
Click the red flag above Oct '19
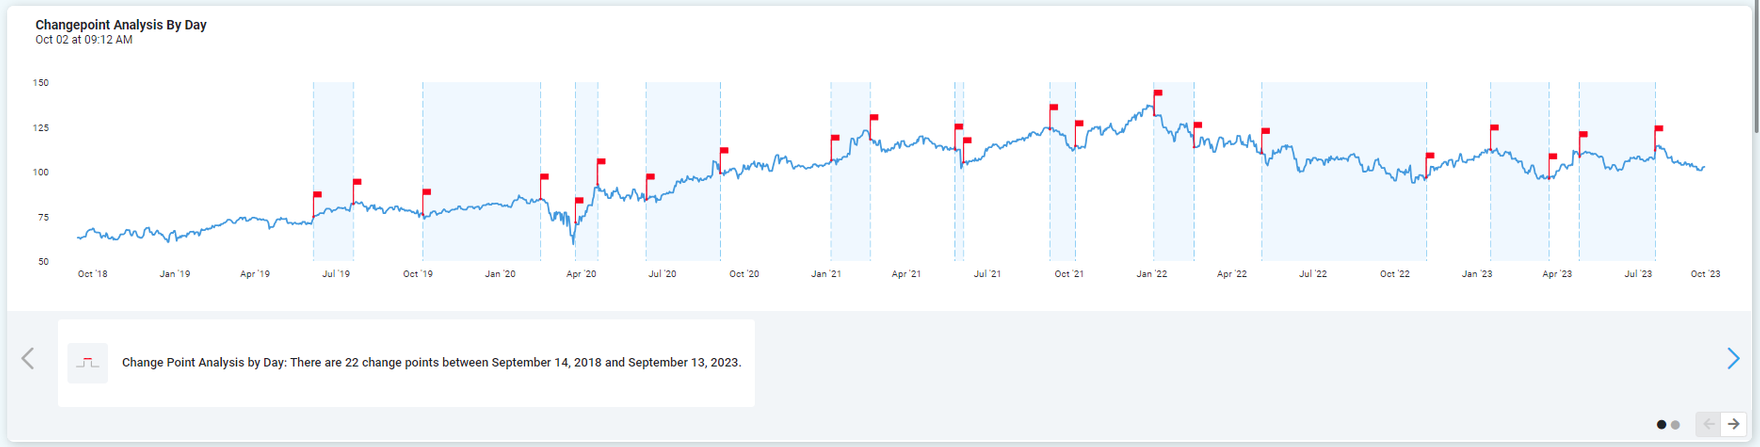click(x=427, y=192)
